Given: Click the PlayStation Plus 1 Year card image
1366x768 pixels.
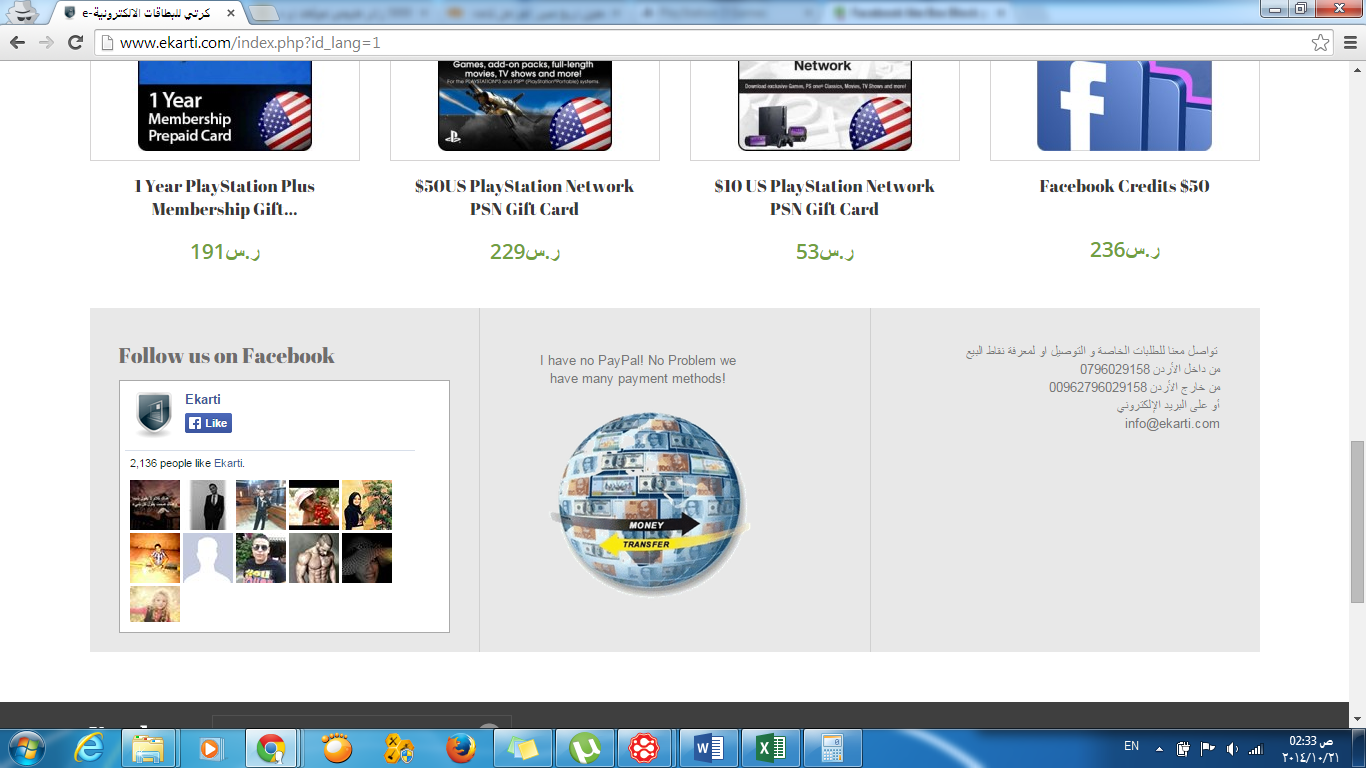Looking at the screenshot, I should click(x=225, y=106).
